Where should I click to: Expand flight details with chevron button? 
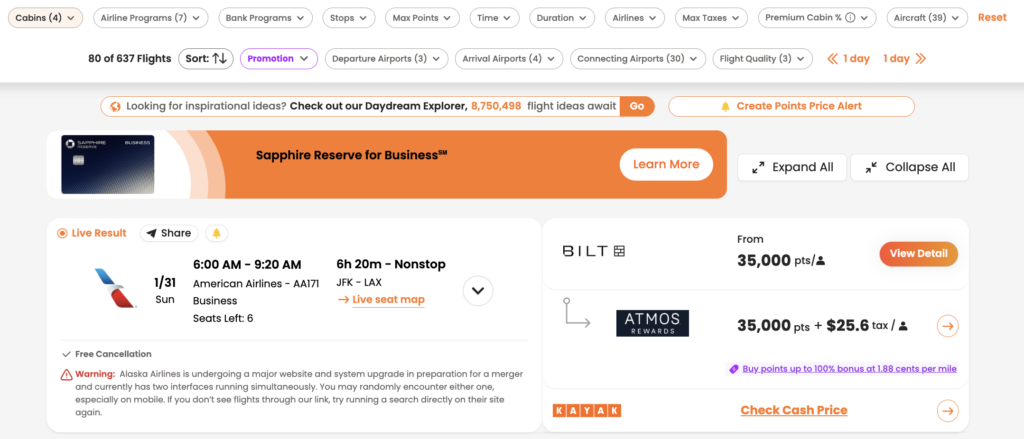[478, 291]
